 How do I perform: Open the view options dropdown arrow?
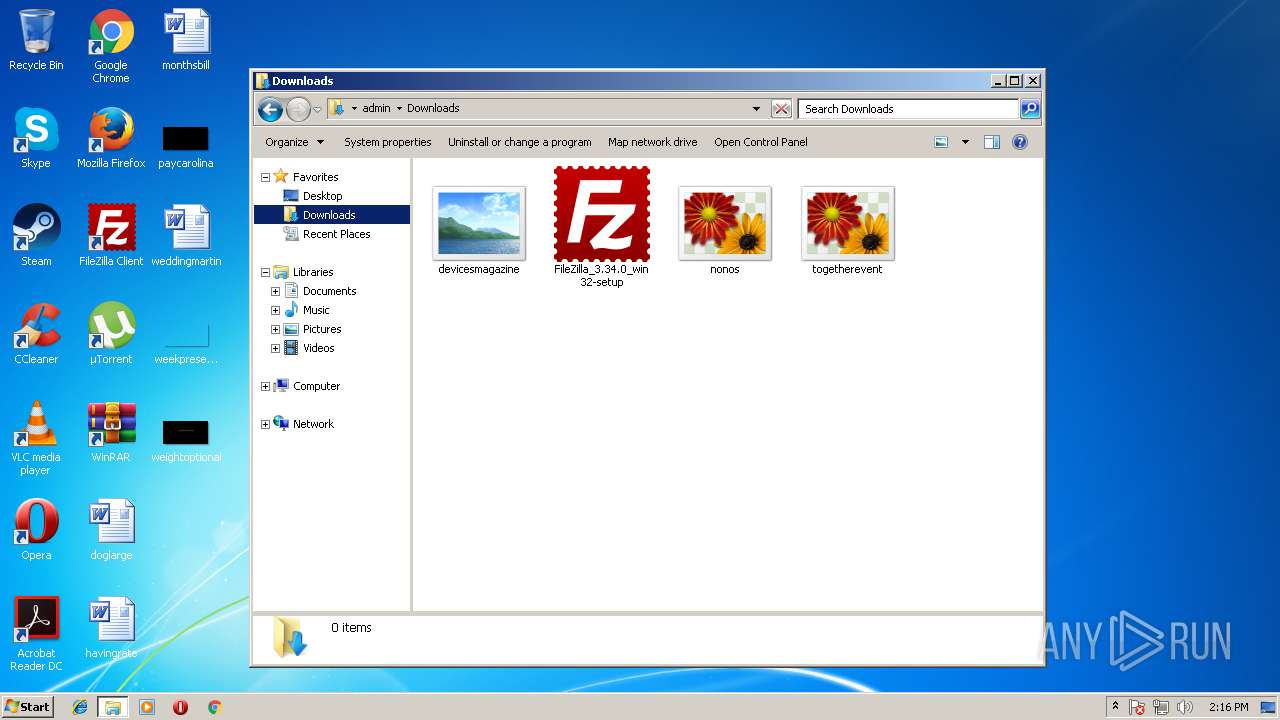965,142
